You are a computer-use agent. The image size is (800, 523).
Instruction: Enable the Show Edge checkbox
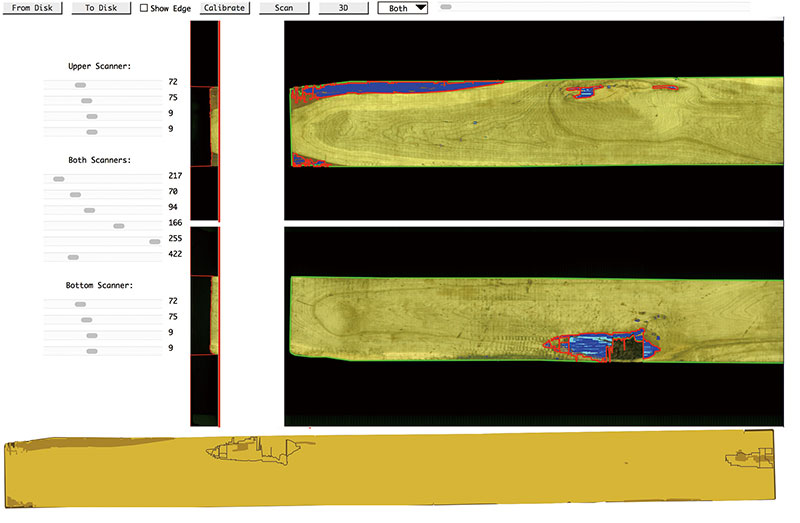[144, 8]
